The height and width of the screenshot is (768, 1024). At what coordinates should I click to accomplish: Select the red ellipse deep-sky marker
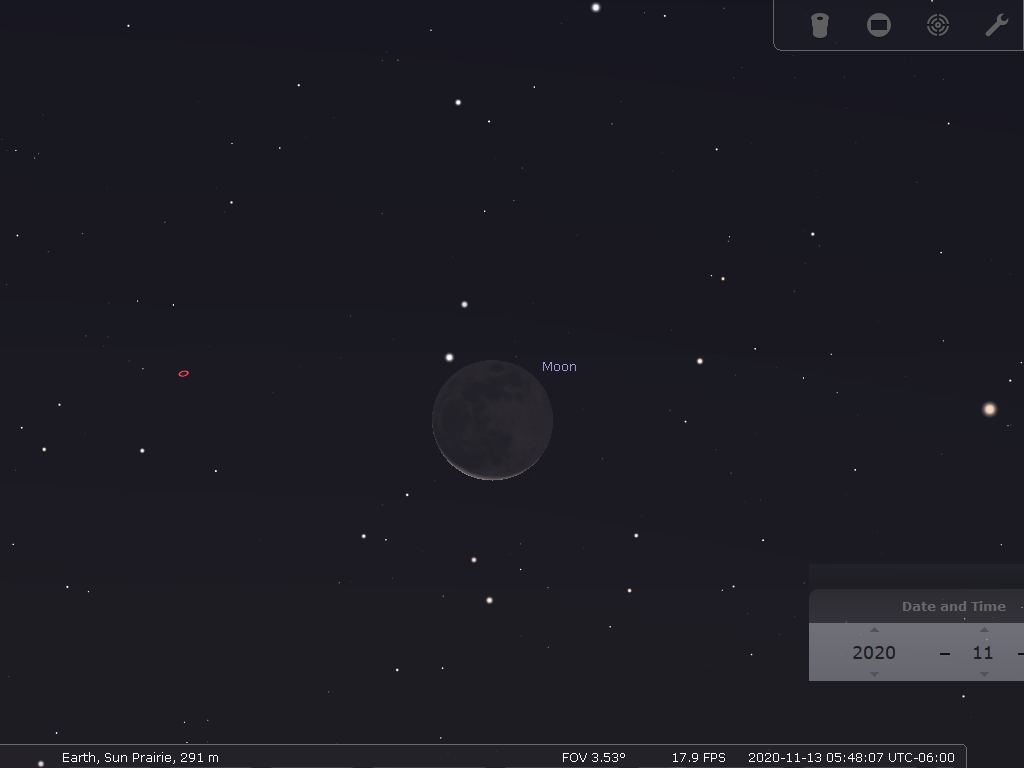pos(183,374)
